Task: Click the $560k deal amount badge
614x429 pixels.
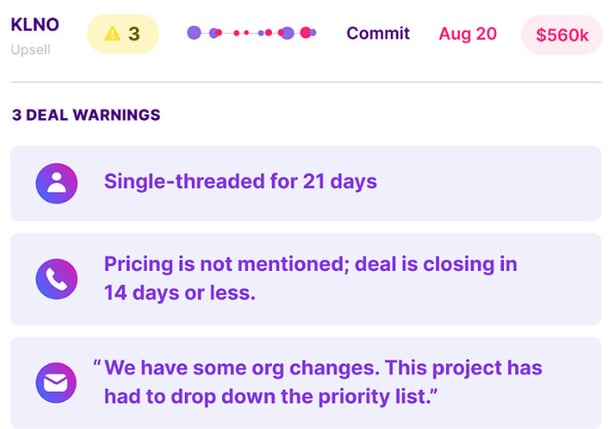Action: point(562,35)
